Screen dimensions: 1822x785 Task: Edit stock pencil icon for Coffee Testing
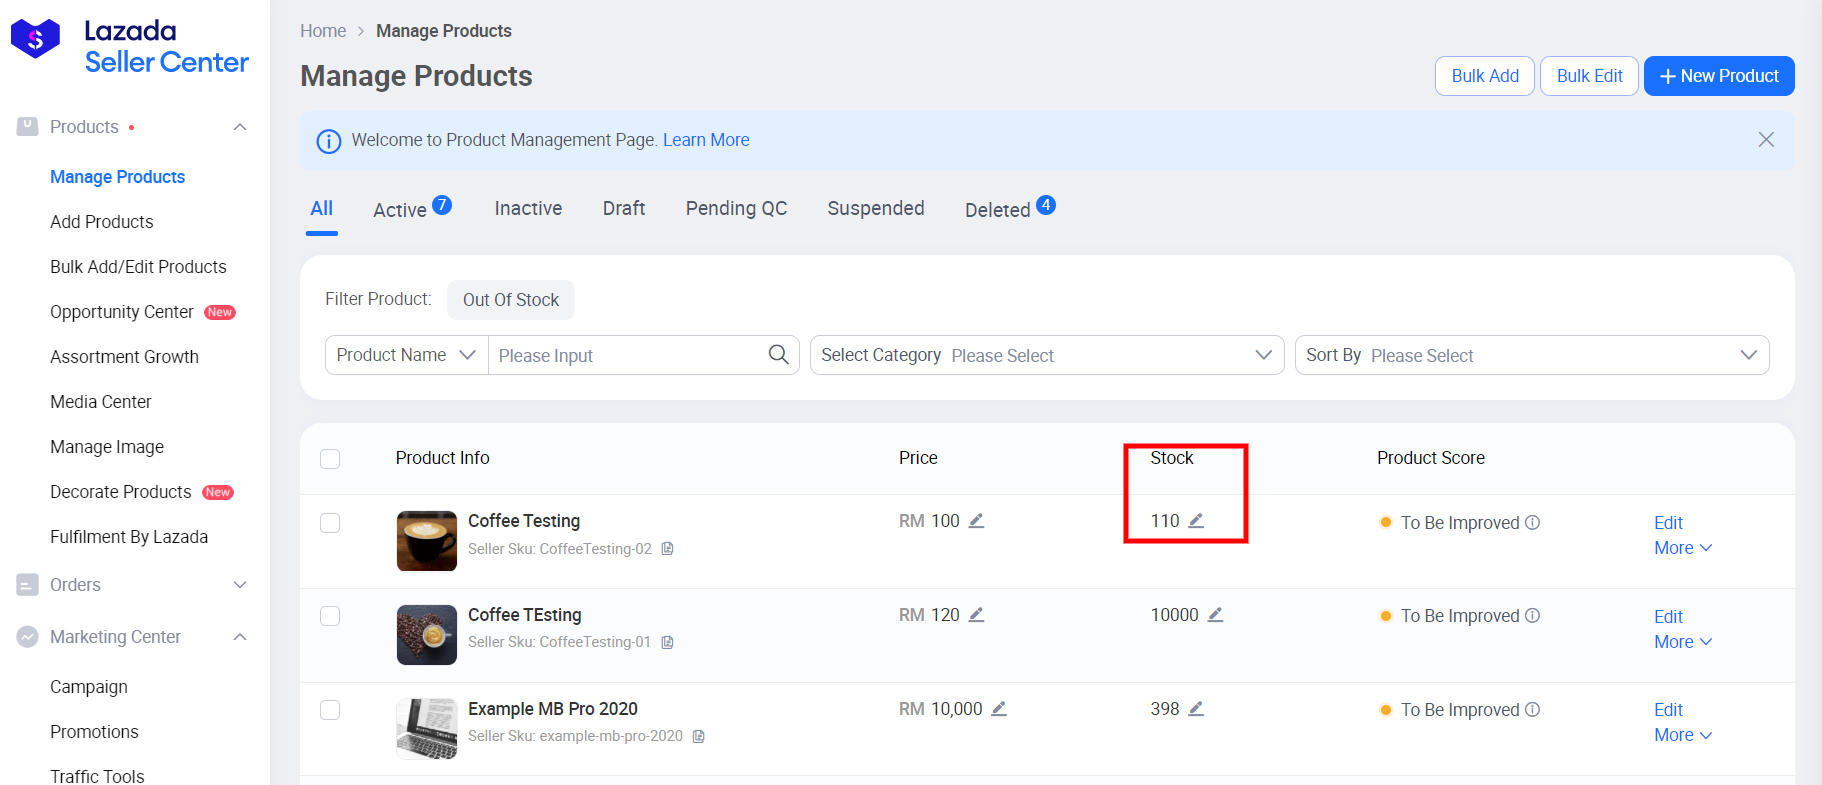coord(1196,521)
